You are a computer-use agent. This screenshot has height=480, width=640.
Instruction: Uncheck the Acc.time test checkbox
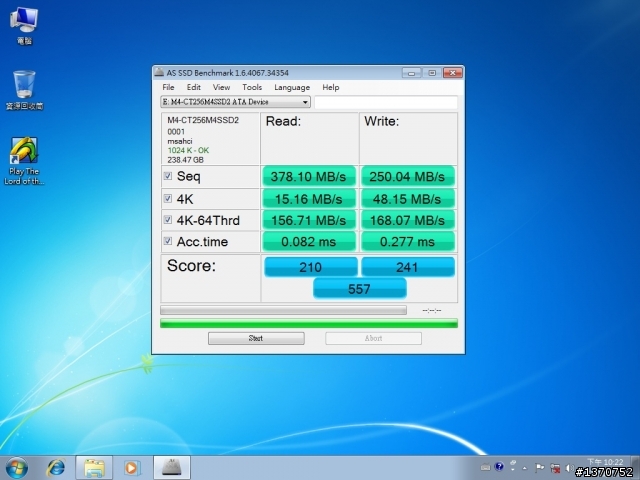[x=168, y=241]
